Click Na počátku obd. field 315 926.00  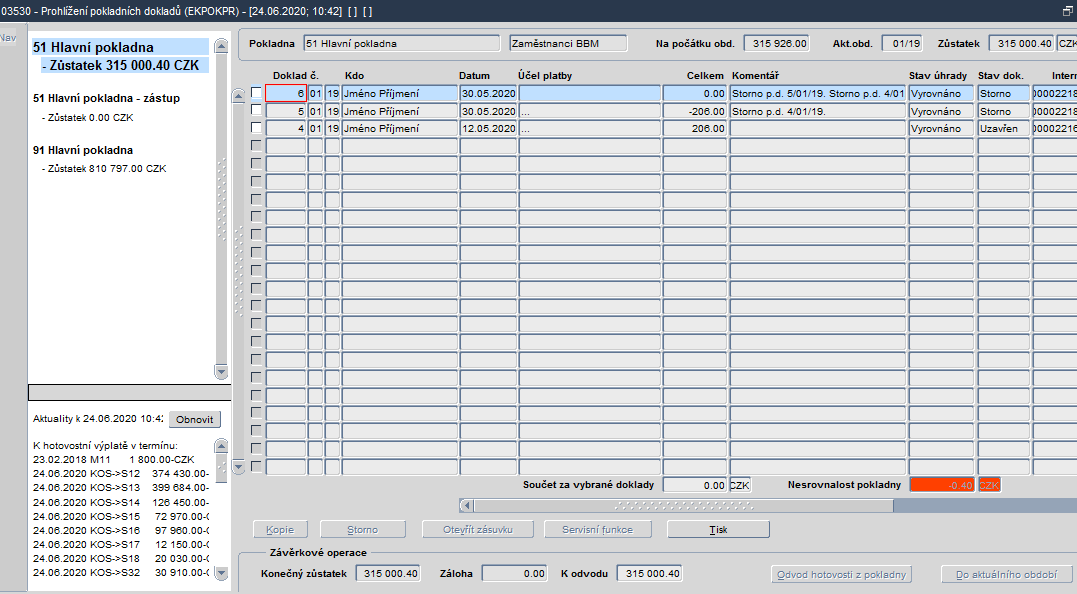776,43
